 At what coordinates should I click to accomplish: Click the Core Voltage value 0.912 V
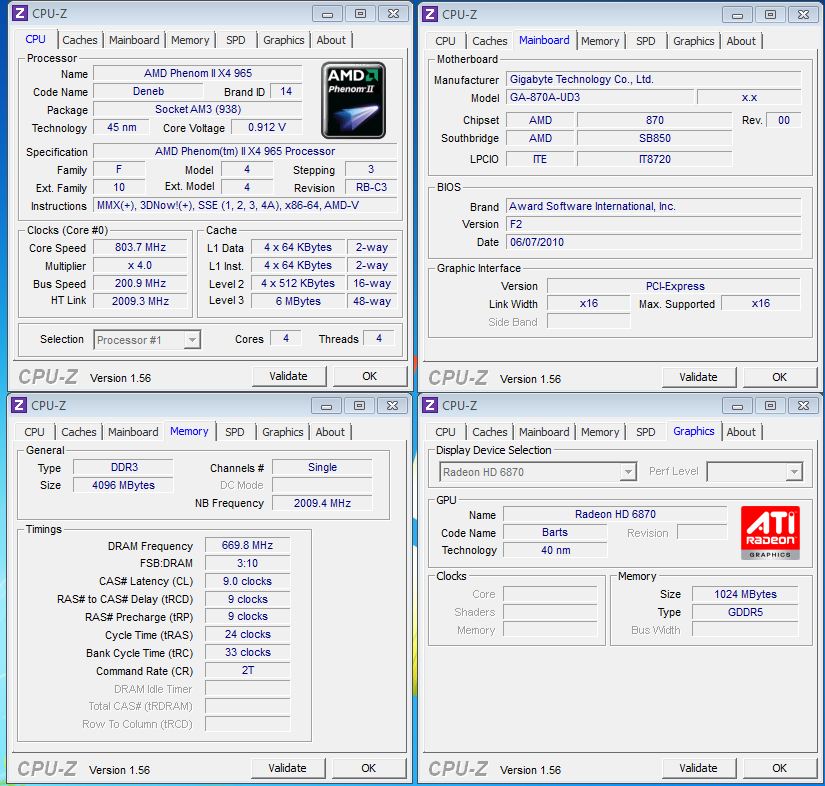click(x=267, y=127)
